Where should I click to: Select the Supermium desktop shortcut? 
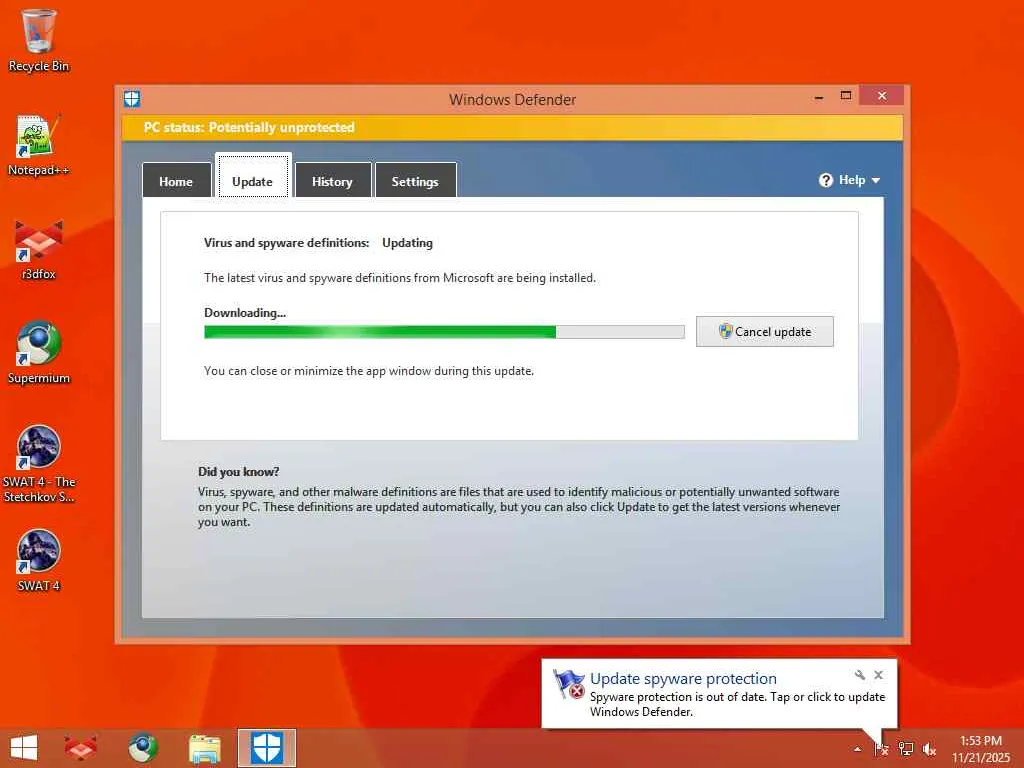(39, 353)
